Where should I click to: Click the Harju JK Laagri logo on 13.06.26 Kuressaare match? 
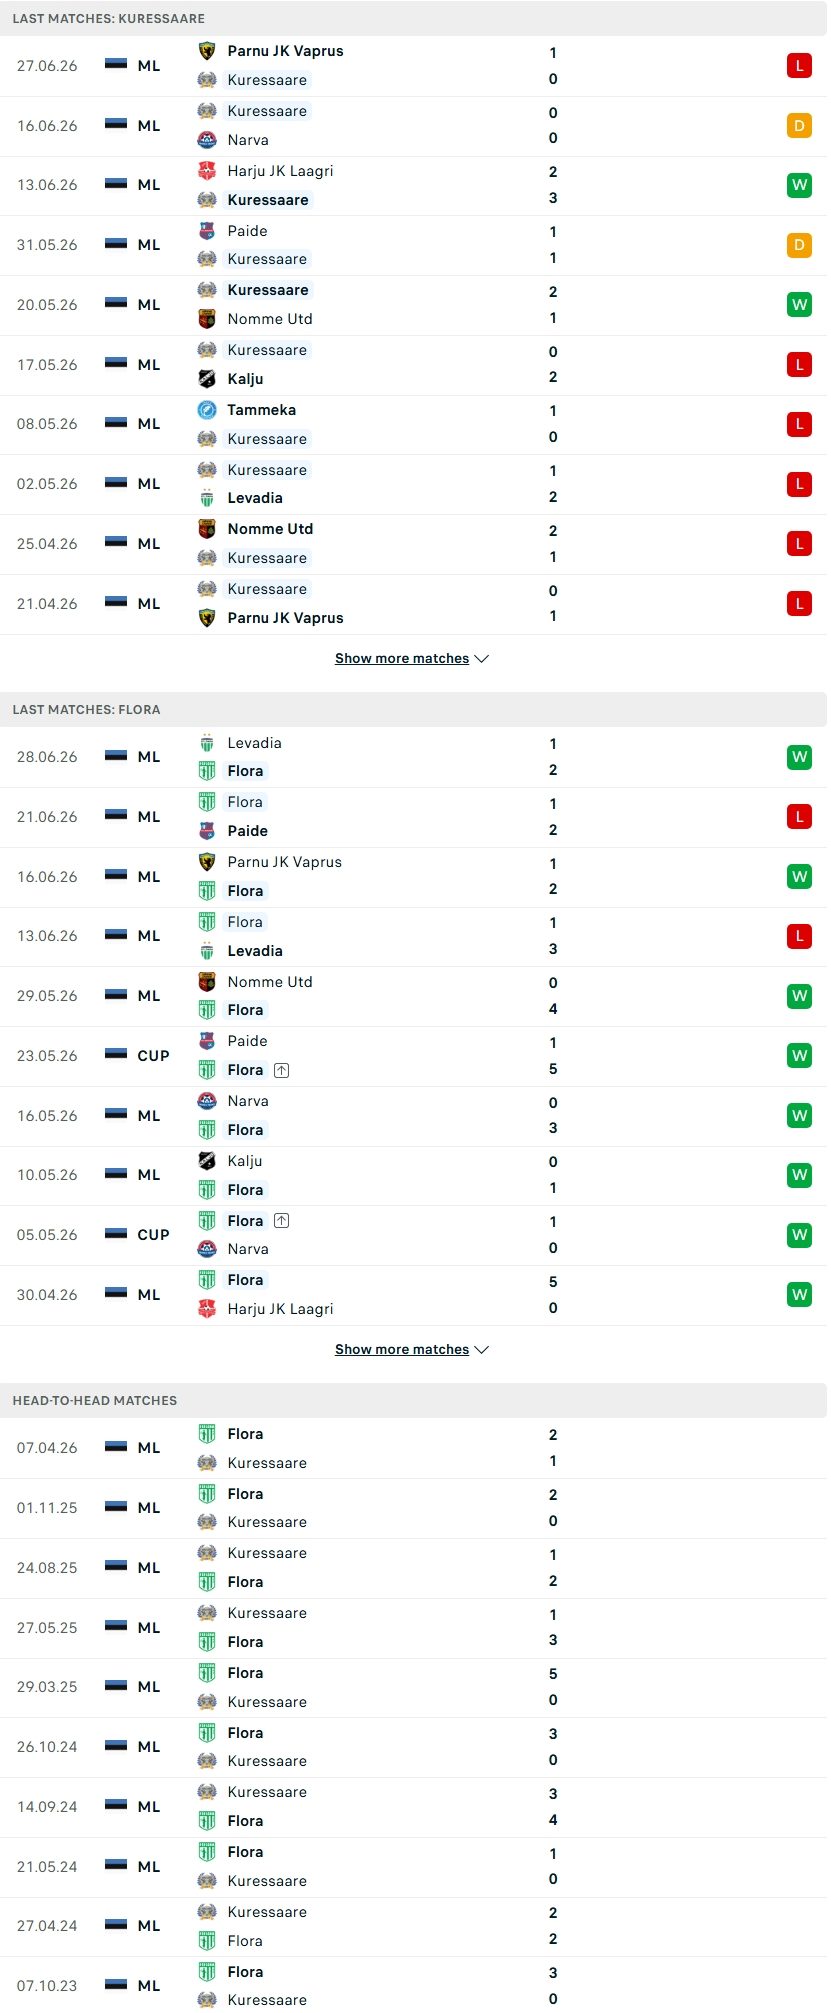pos(207,171)
